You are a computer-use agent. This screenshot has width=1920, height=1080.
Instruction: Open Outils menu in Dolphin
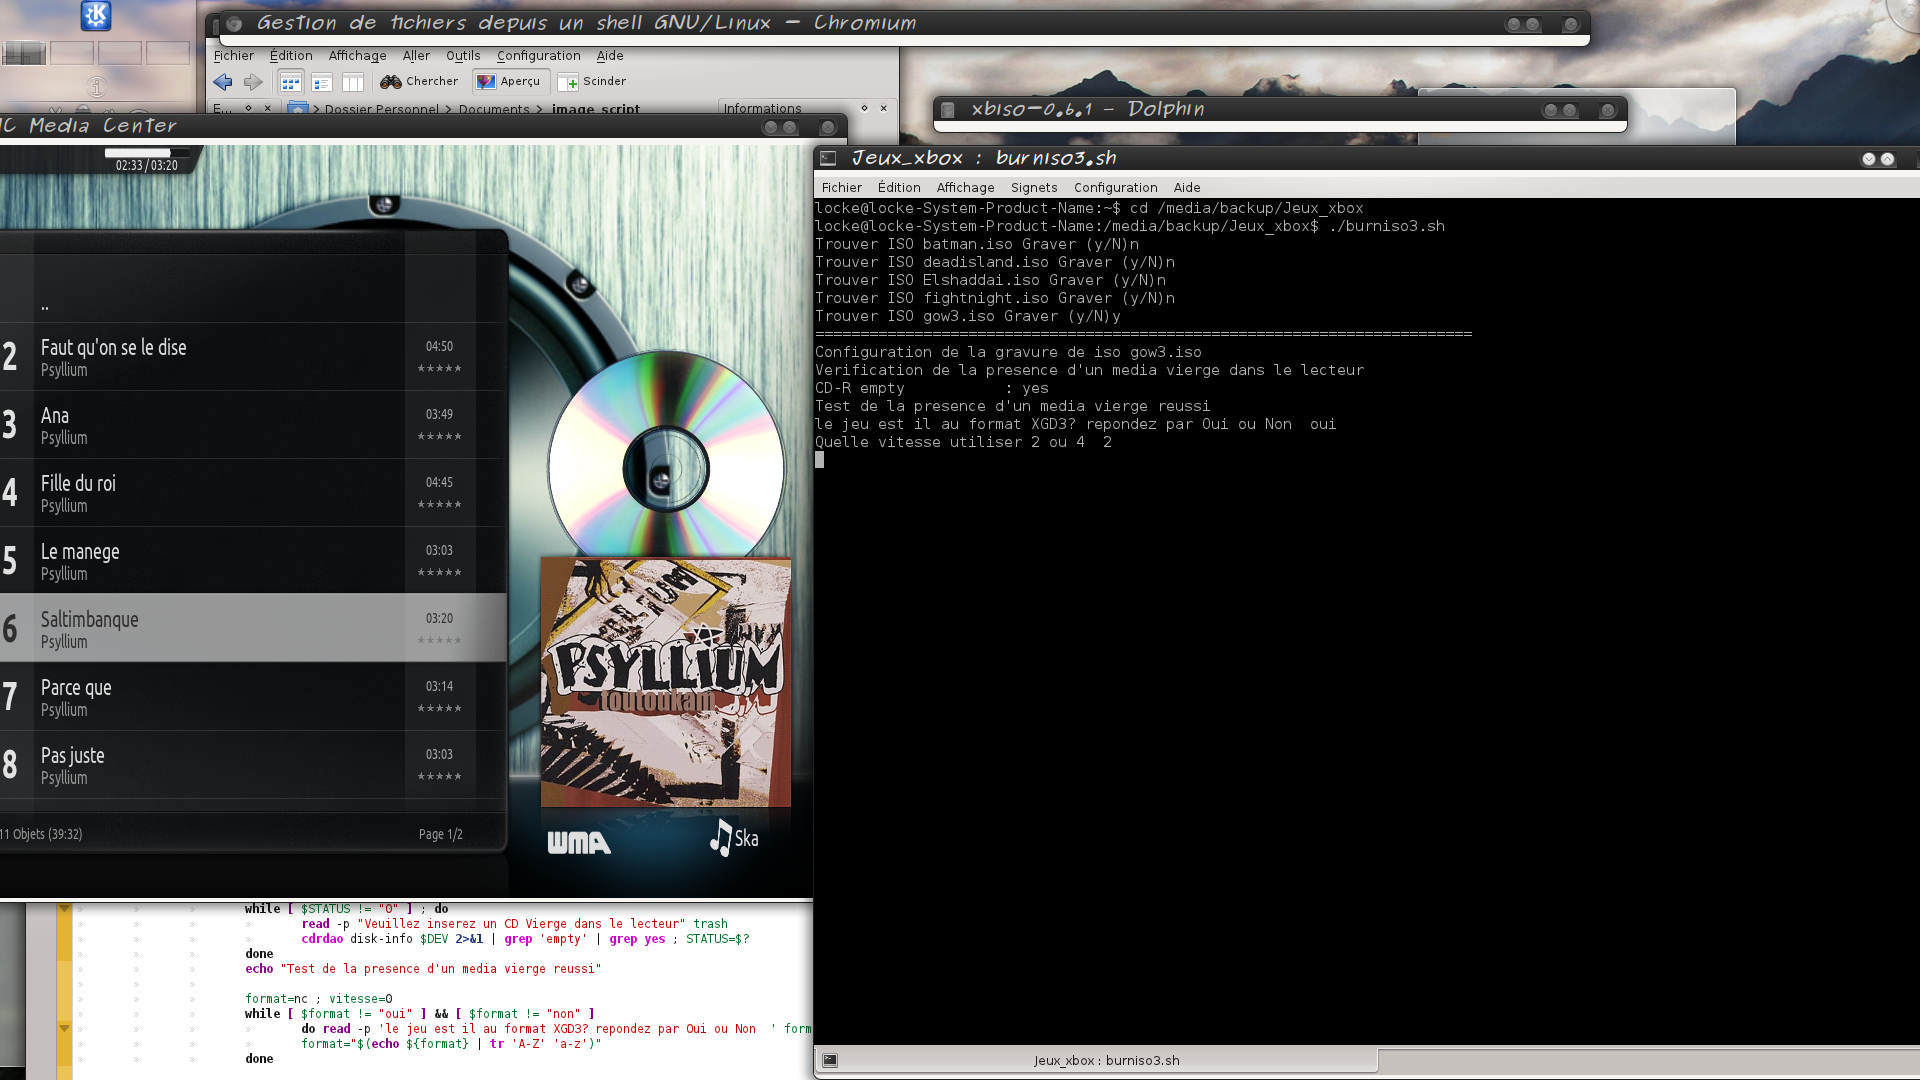[463, 56]
